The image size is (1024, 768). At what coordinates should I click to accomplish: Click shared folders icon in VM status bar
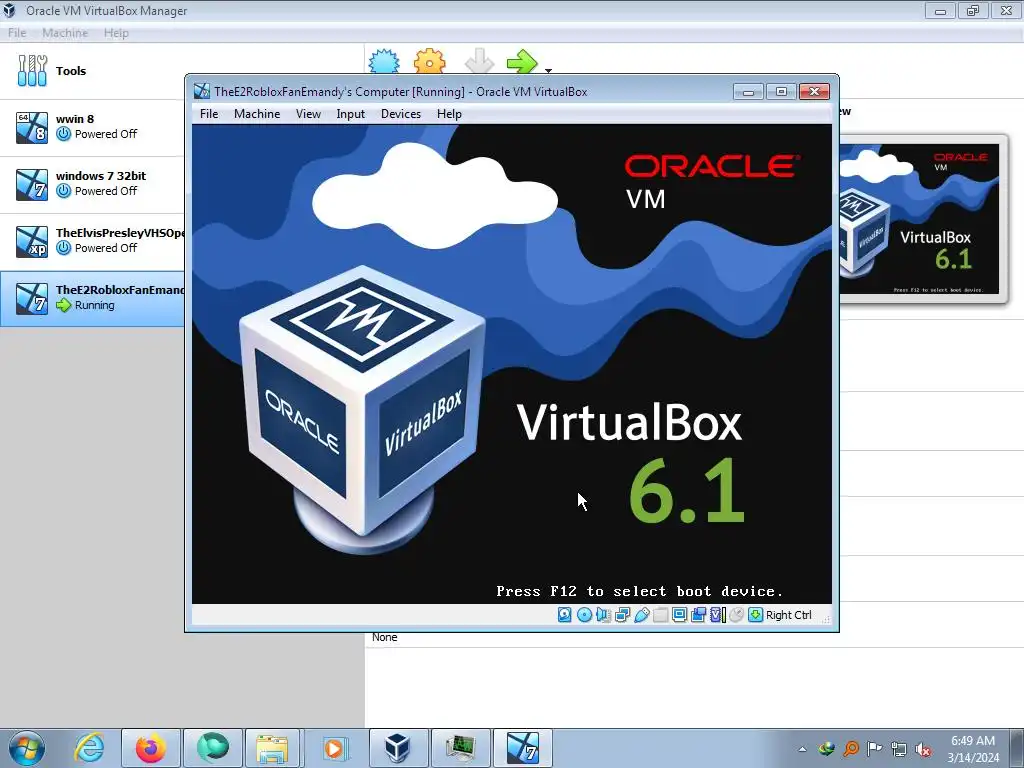tap(660, 615)
